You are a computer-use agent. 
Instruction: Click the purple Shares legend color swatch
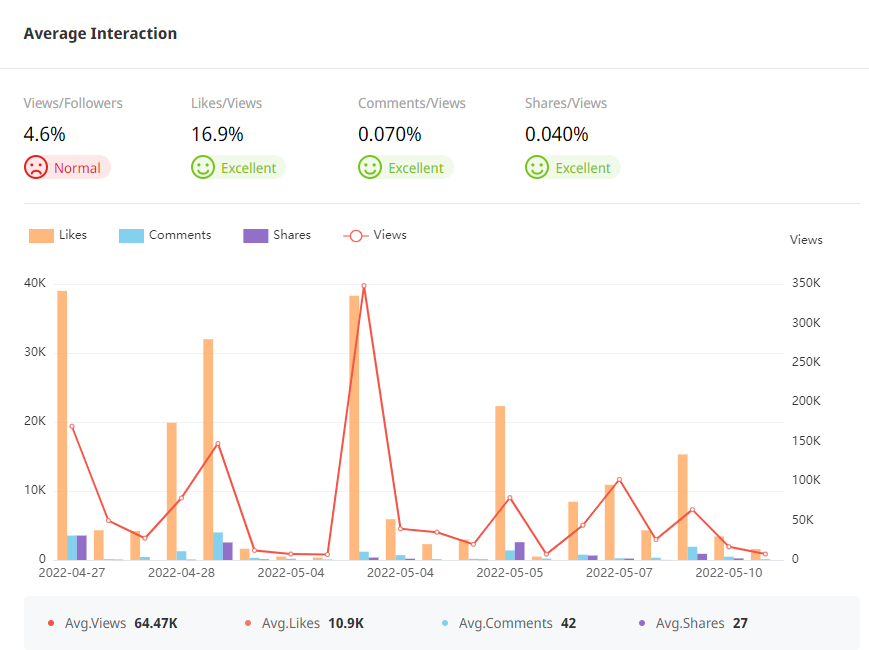[256, 236]
